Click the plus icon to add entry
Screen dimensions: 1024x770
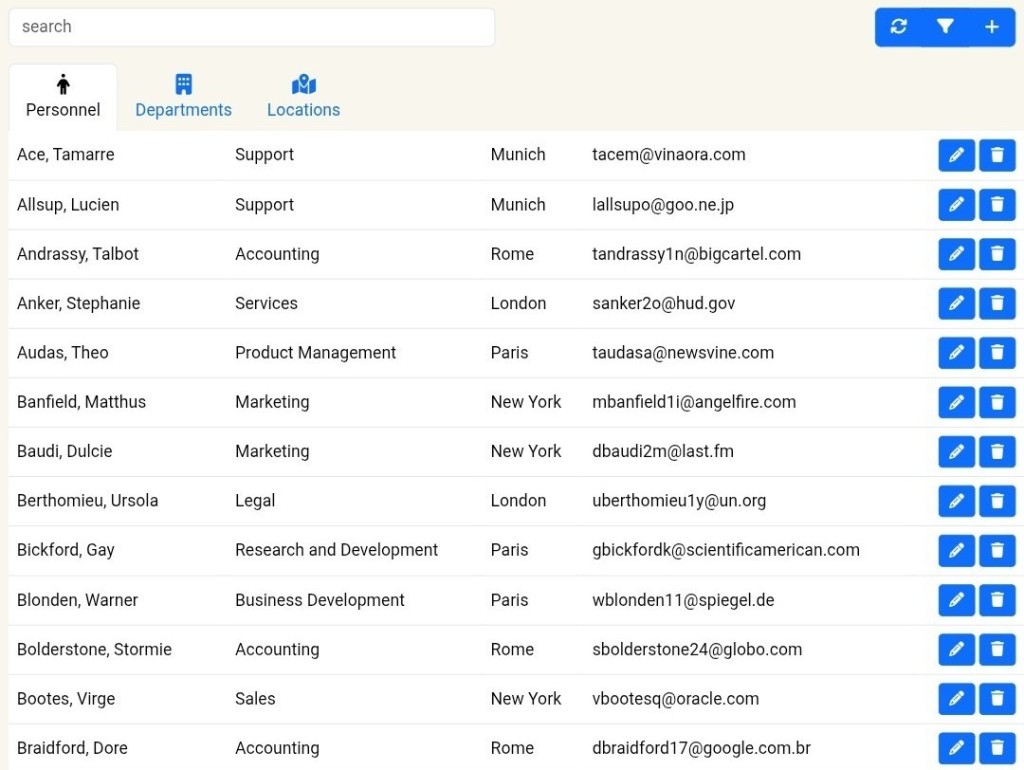point(992,27)
